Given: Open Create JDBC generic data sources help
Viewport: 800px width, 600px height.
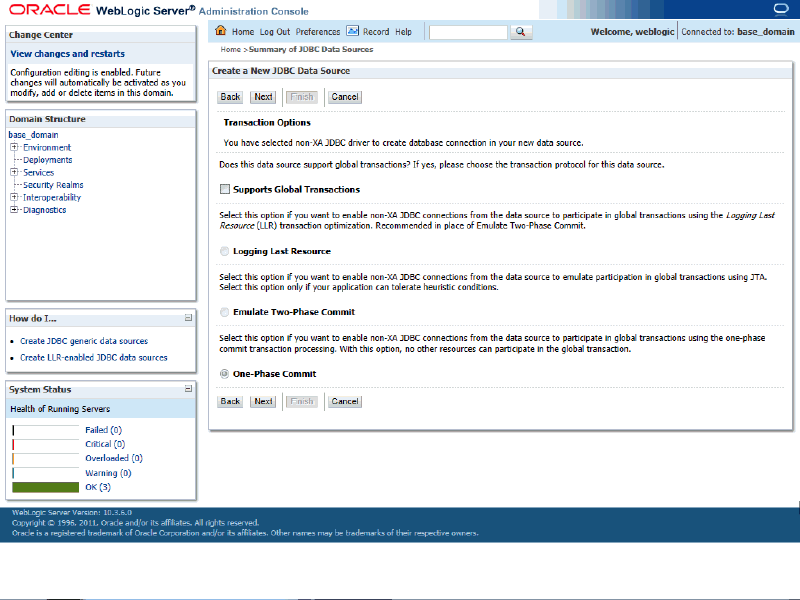Looking at the screenshot, I should point(84,341).
